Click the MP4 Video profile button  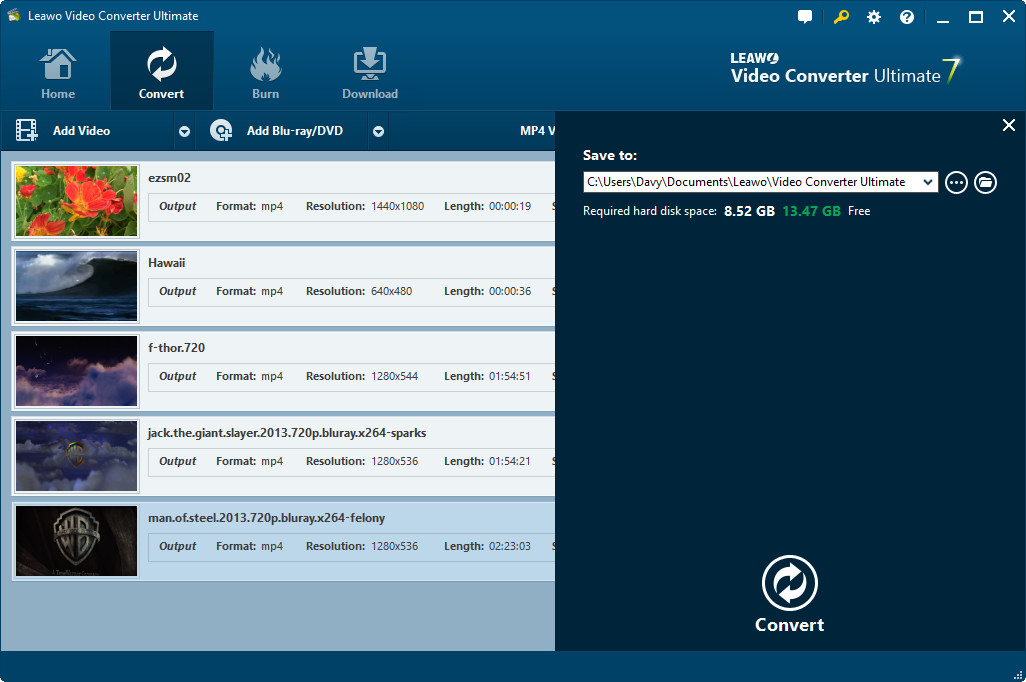(536, 131)
